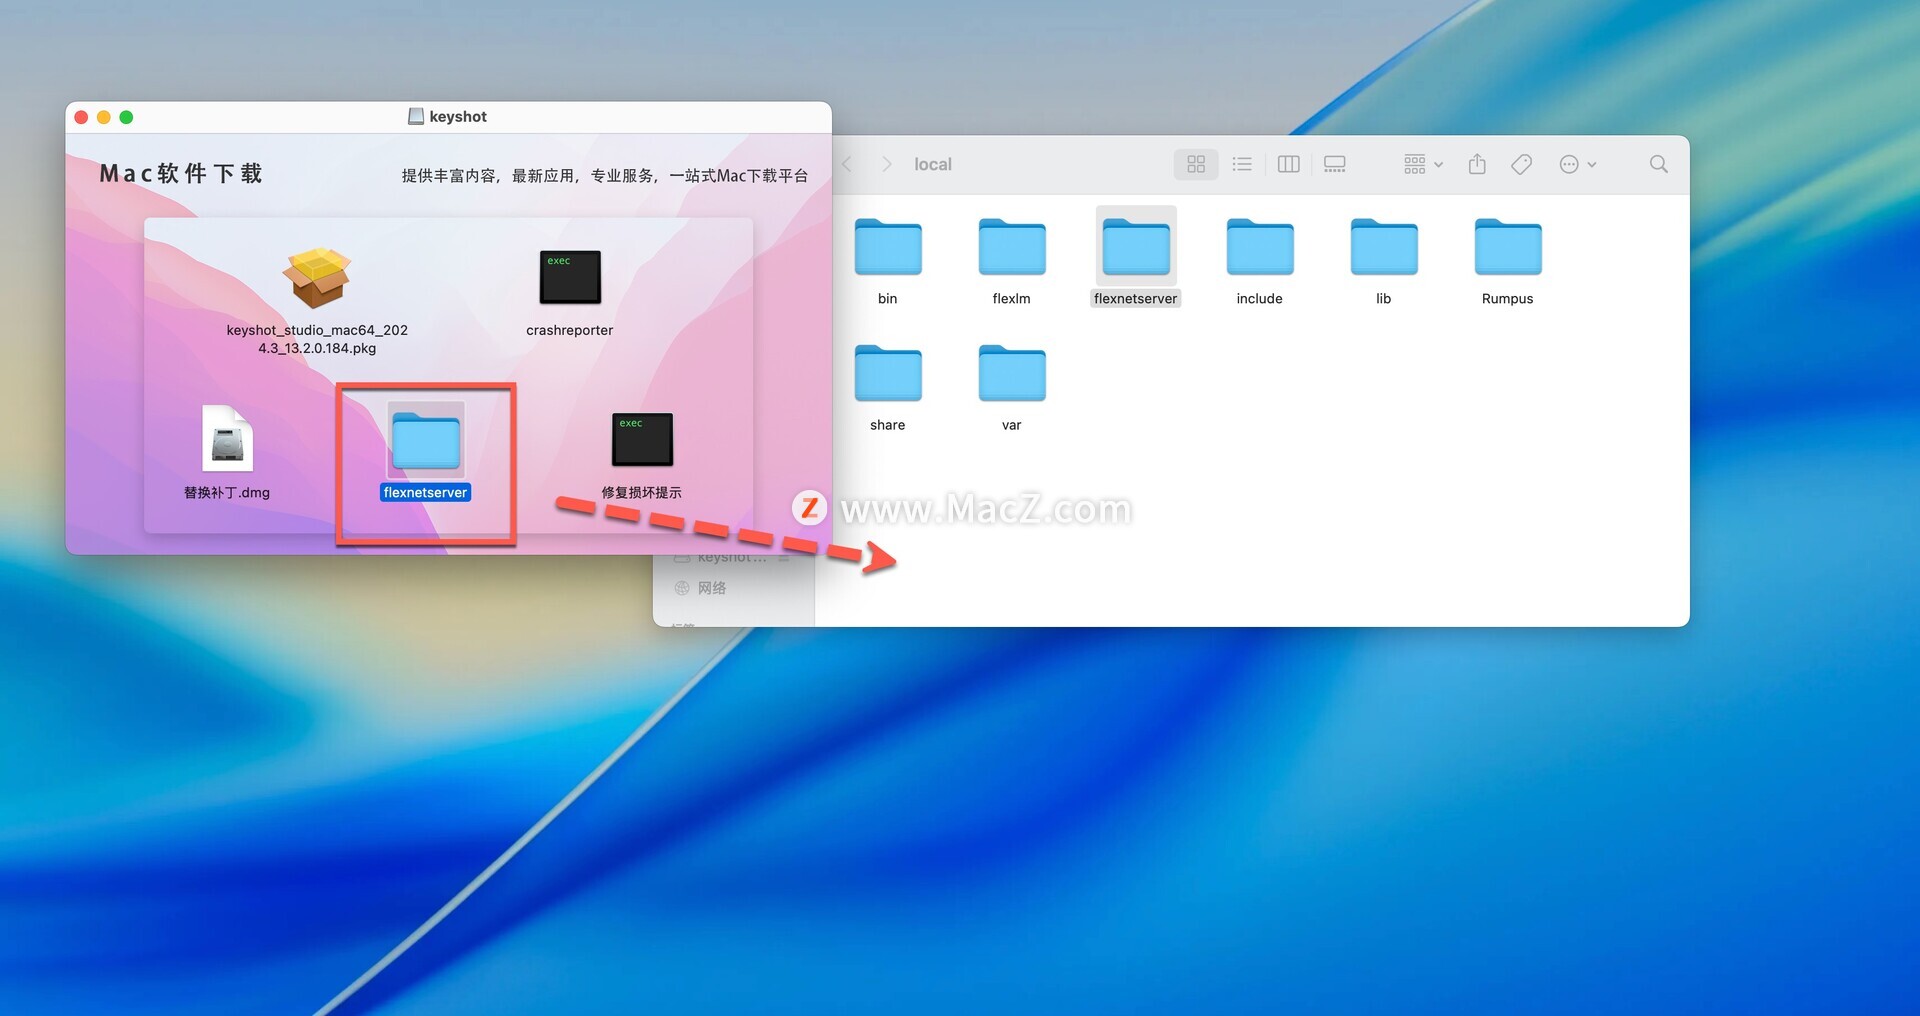
Task: Select 网络 in the Finder sidebar
Action: (712, 588)
